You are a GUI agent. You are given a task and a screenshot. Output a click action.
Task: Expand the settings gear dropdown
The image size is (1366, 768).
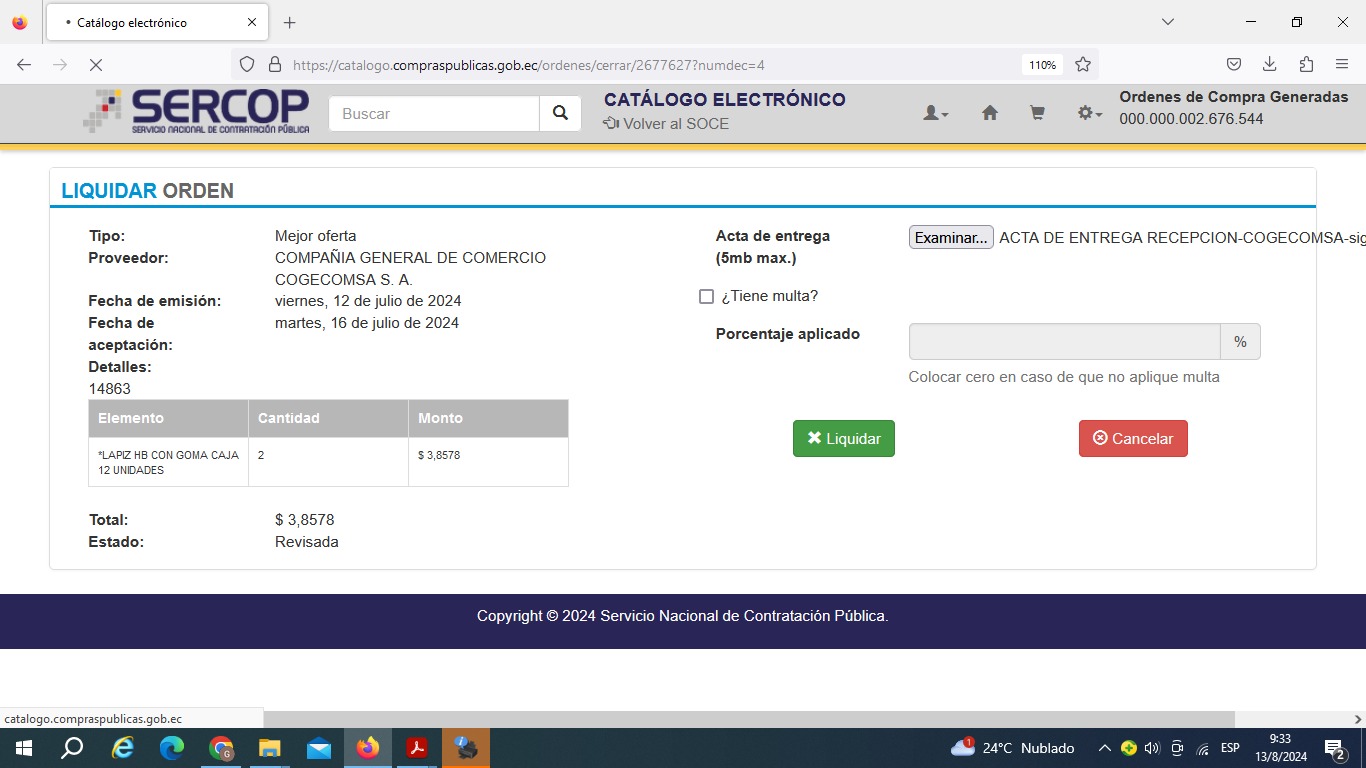click(1089, 114)
